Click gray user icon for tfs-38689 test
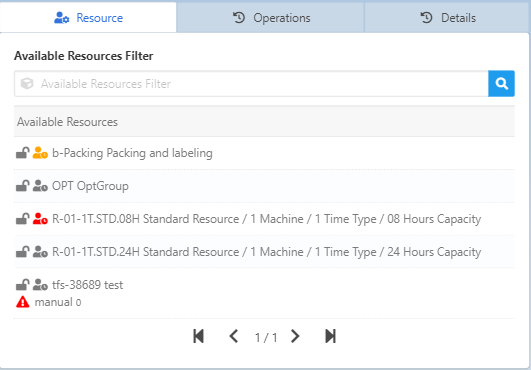Image resolution: width=531 pixels, height=370 pixels. 40,285
